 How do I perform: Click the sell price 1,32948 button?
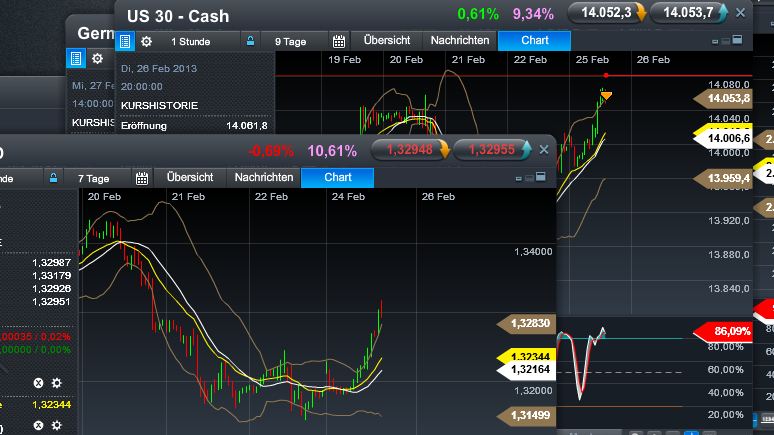411,150
